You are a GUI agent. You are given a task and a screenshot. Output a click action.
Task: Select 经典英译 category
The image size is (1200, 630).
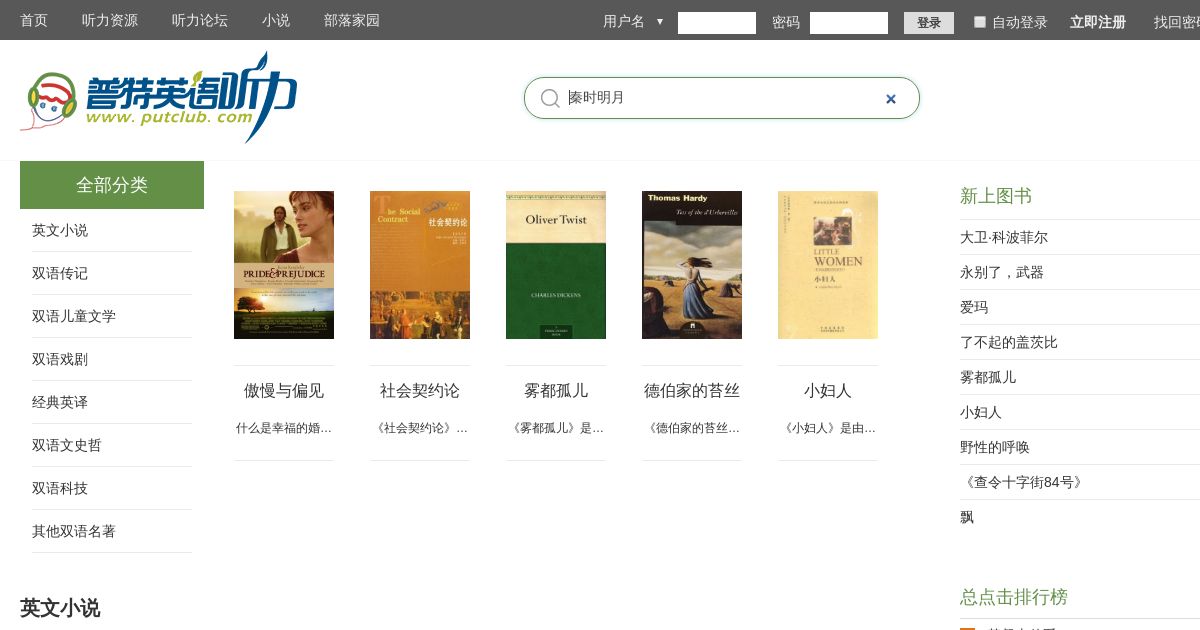(x=60, y=402)
